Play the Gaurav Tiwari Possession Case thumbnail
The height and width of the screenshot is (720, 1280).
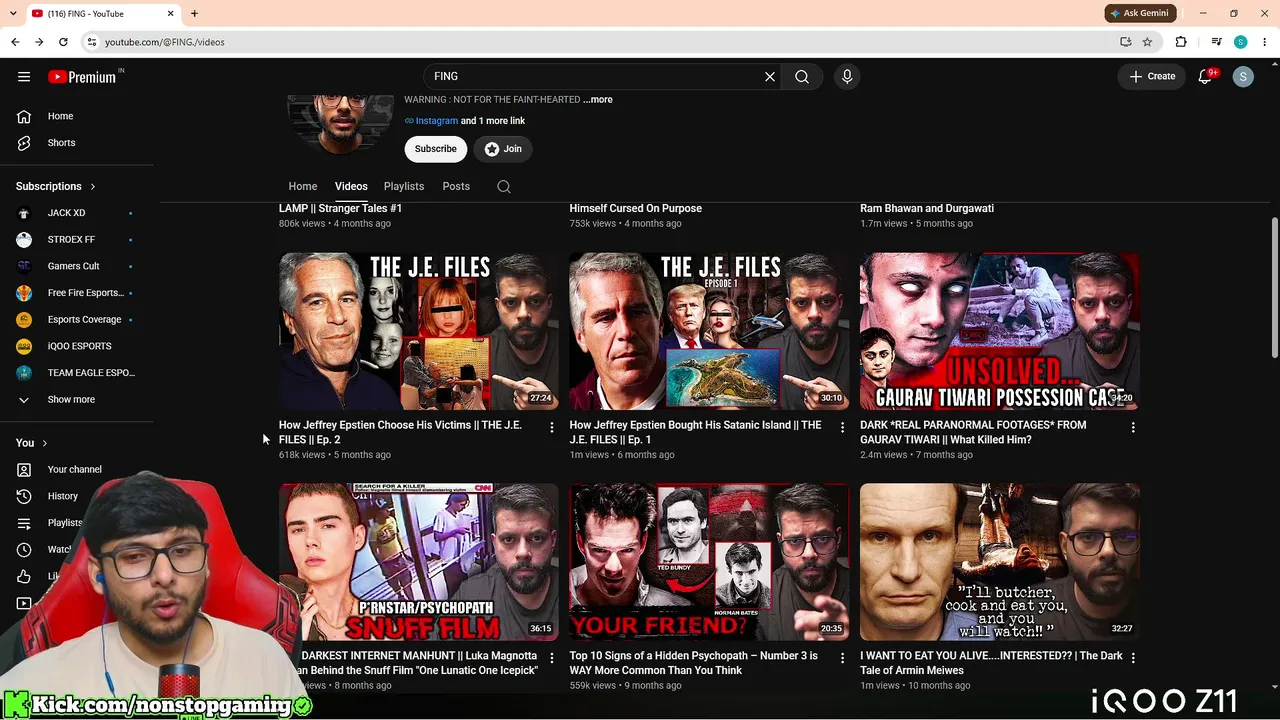coord(1000,331)
